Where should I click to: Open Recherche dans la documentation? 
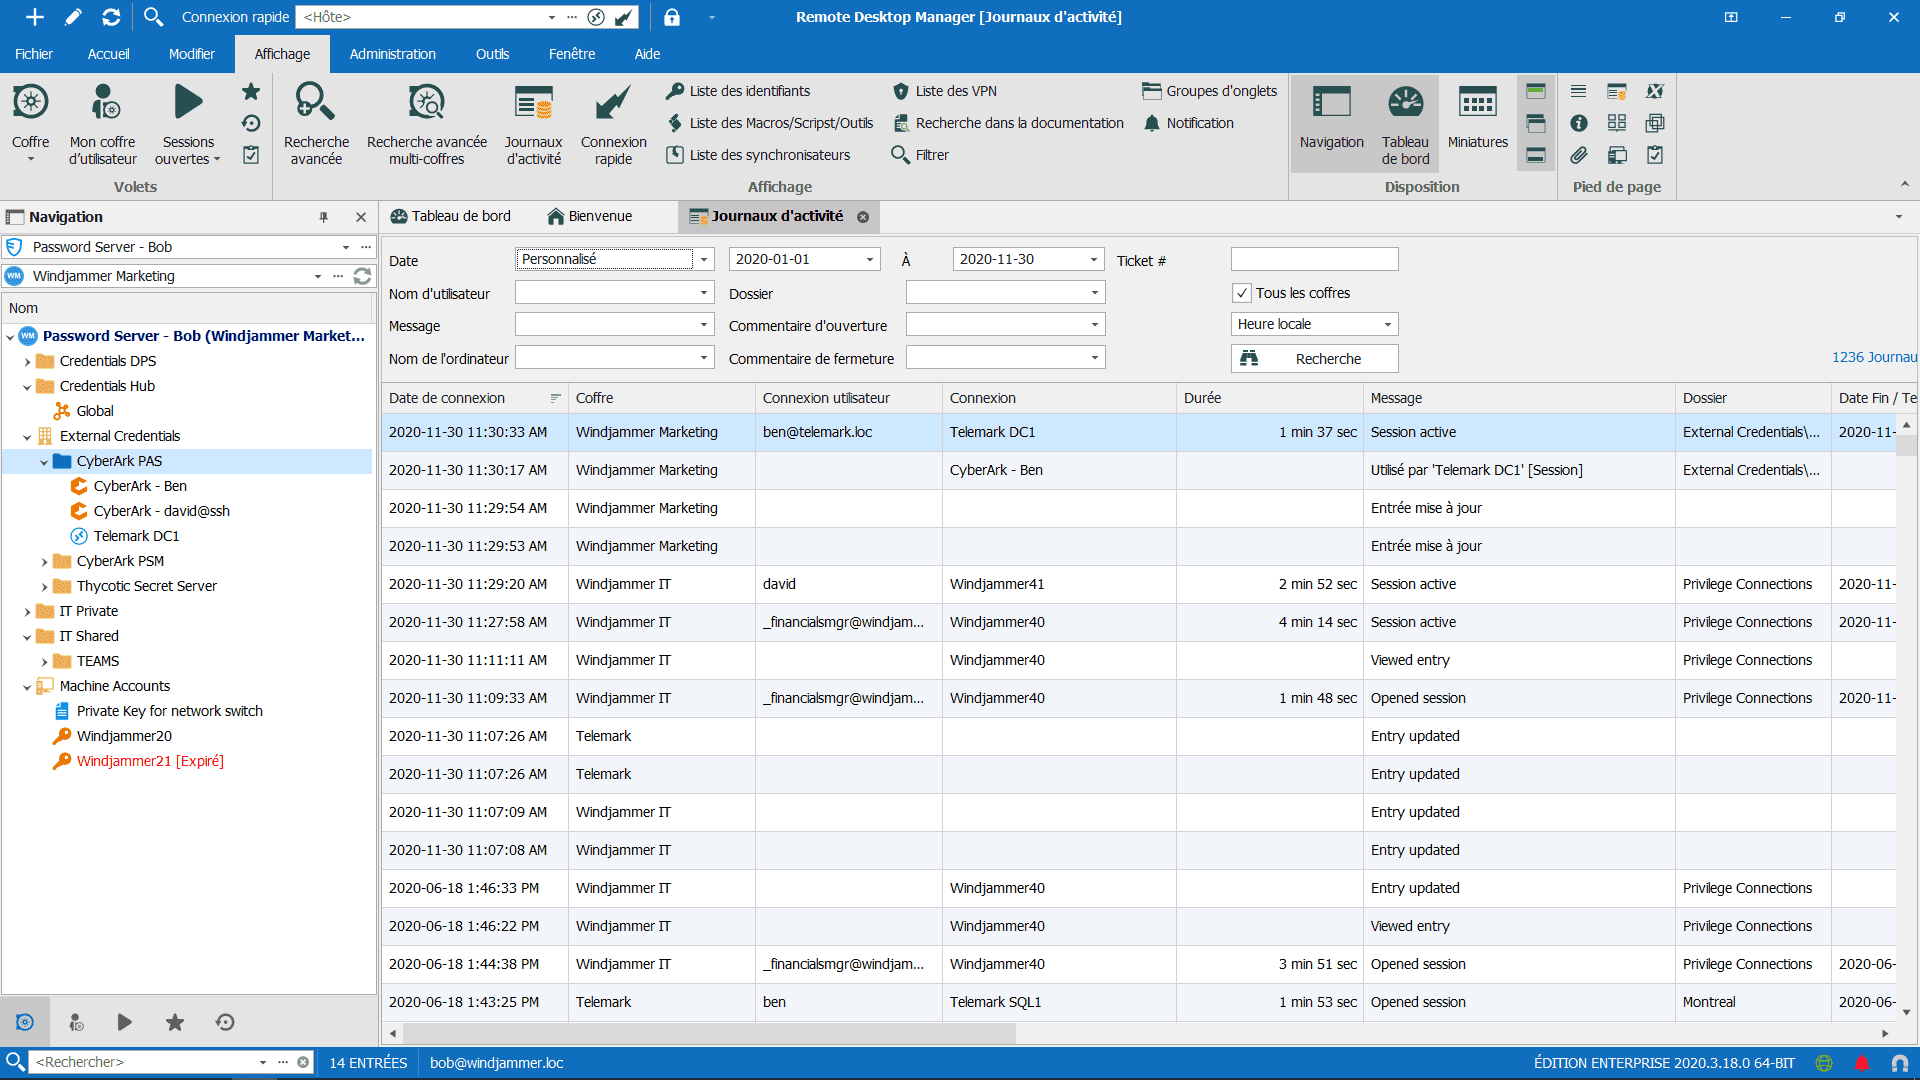[x=1008, y=123]
